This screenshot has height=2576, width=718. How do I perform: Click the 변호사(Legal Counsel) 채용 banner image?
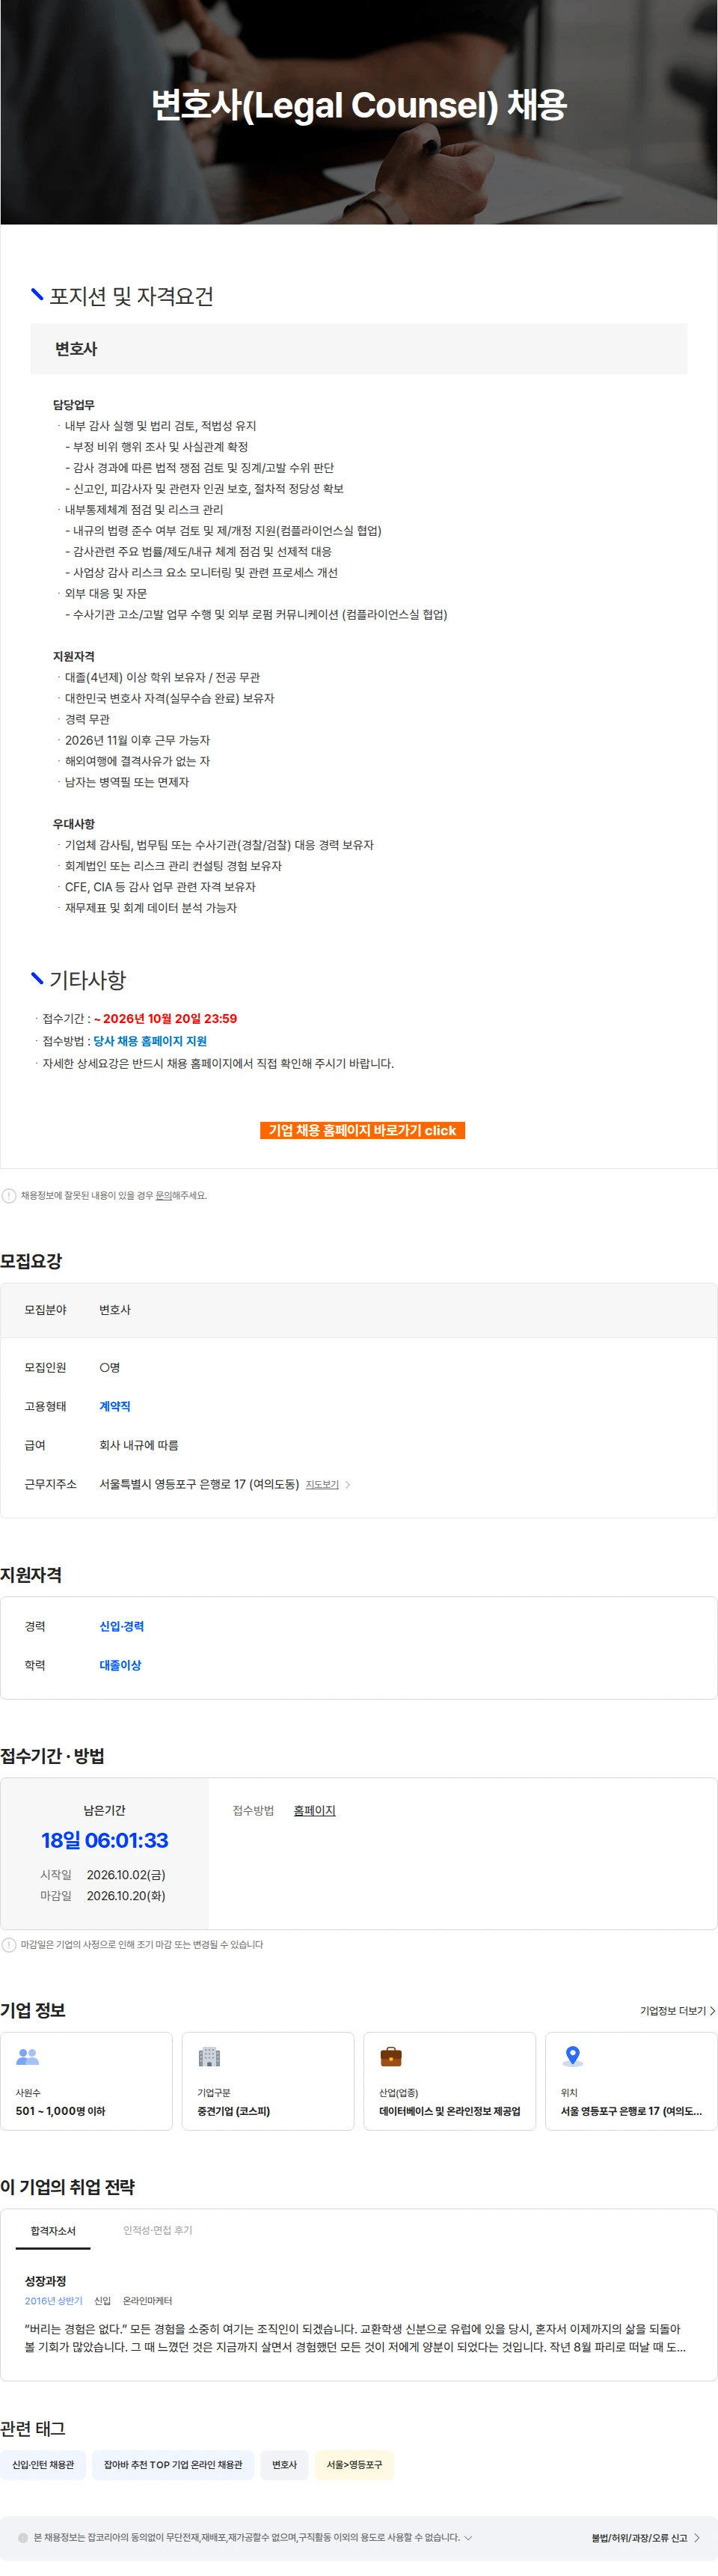point(359,112)
